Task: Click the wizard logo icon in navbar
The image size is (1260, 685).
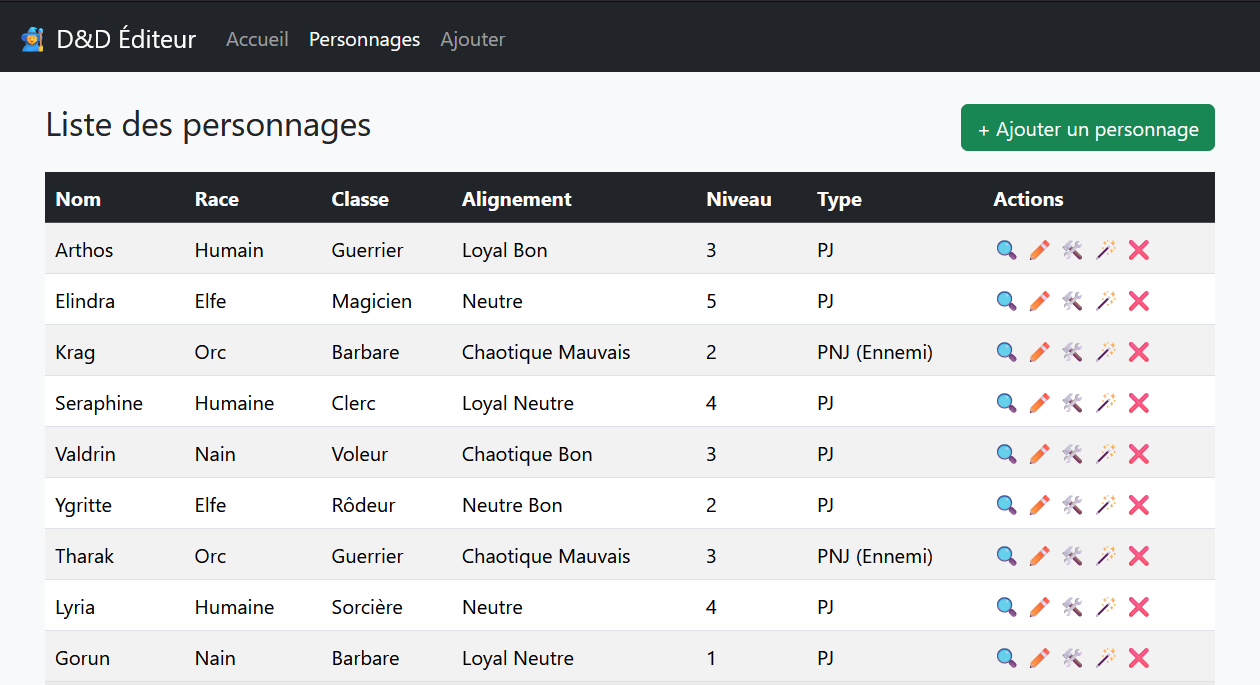Action: [x=33, y=40]
